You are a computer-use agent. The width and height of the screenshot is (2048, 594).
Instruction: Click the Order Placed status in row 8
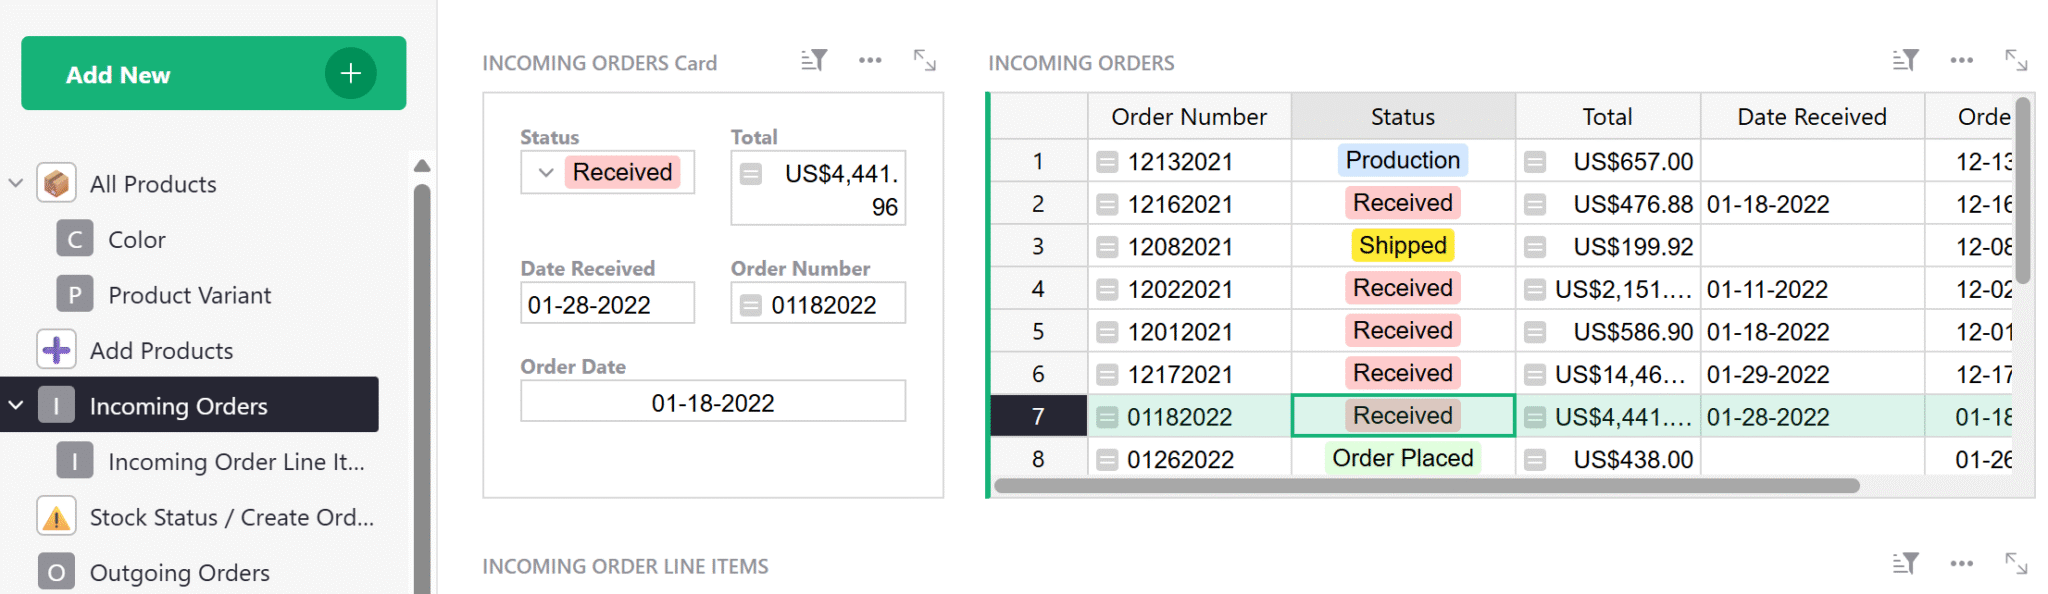(1402, 458)
